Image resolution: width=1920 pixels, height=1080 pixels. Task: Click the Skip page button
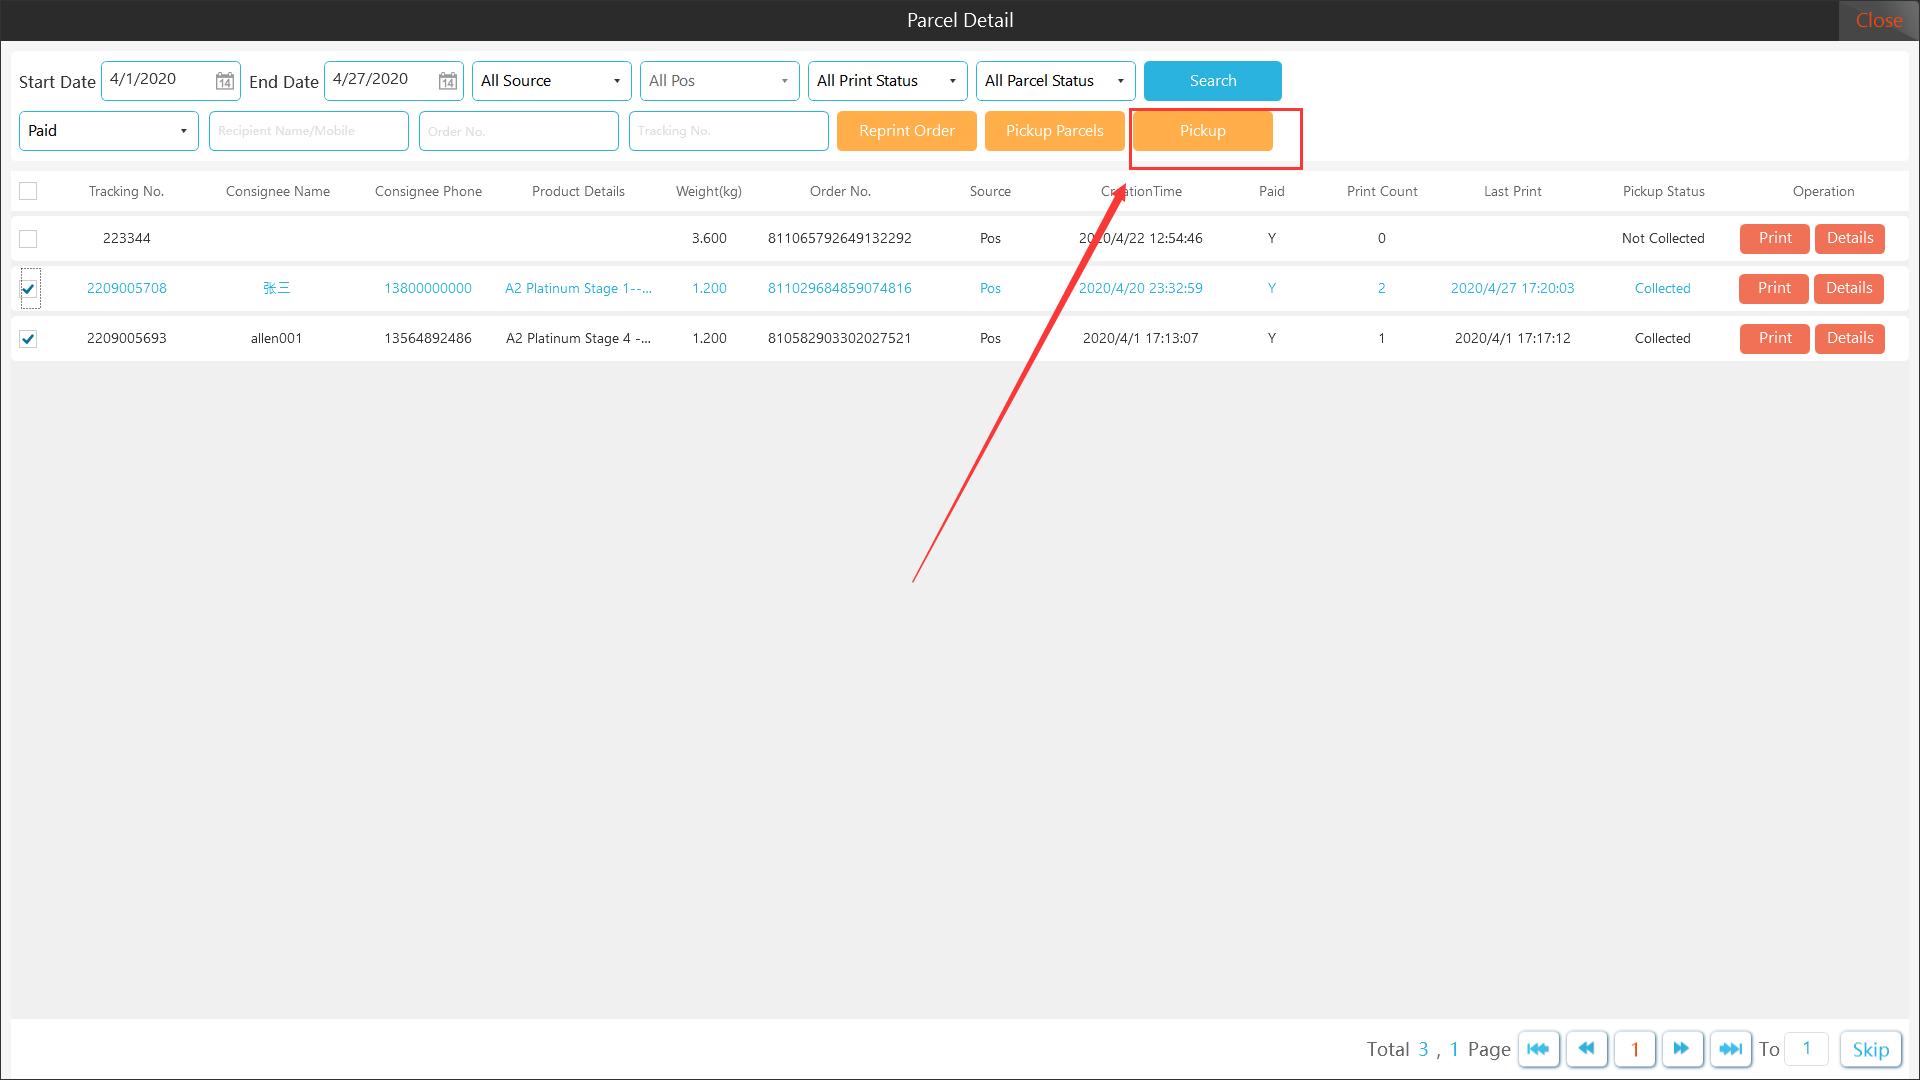[1870, 1049]
